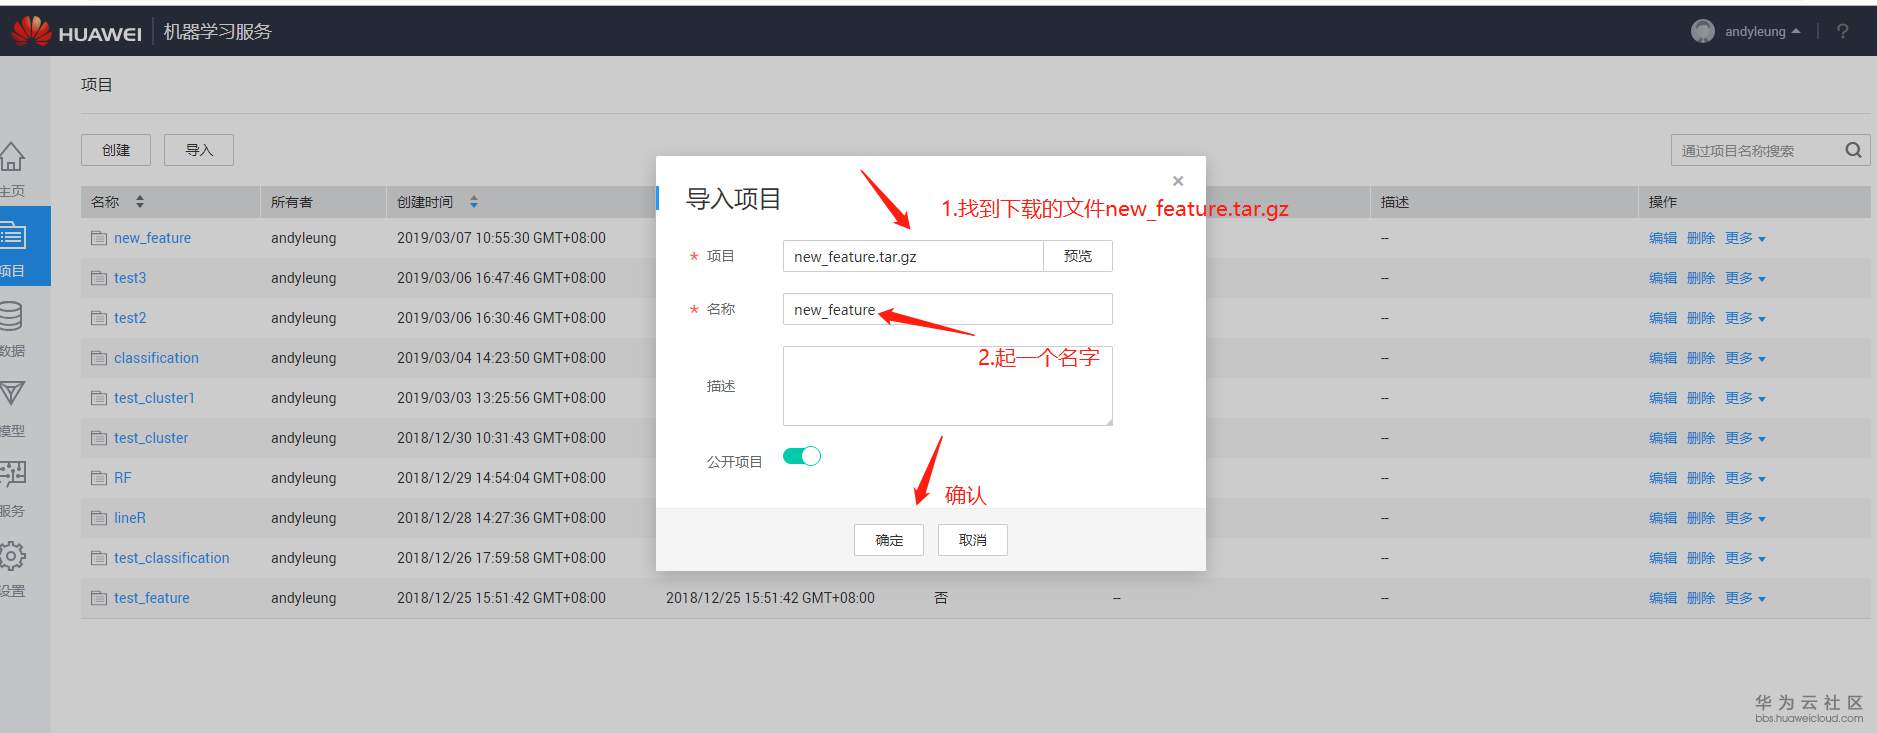Click 删除 delete for test_cluster row
The image size is (1877, 733).
coord(1701,438)
